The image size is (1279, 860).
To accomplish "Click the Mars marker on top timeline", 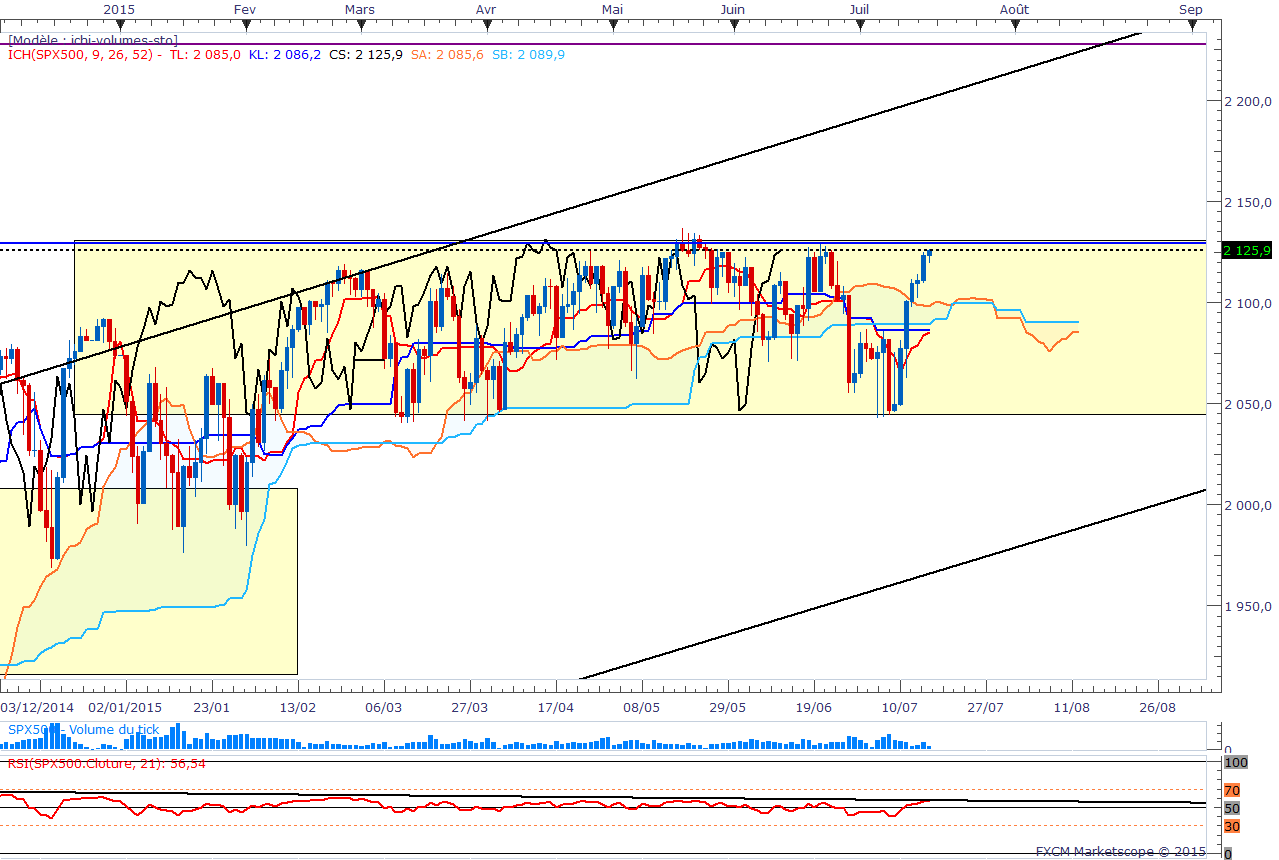I will click(359, 9).
